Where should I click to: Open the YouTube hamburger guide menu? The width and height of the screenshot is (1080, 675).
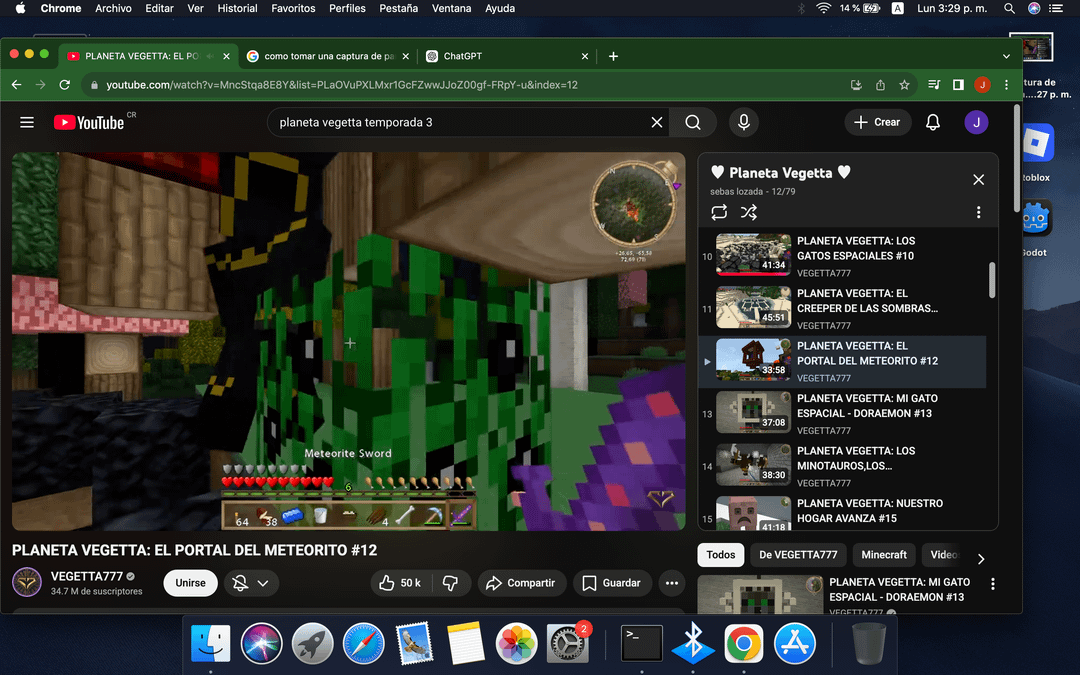(27, 122)
